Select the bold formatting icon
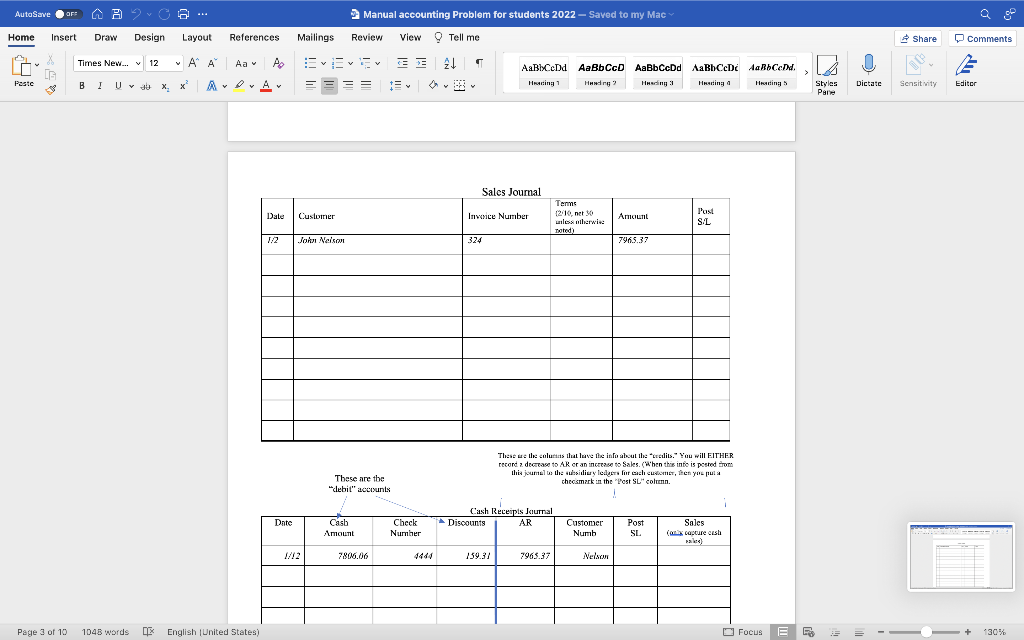 [x=81, y=85]
